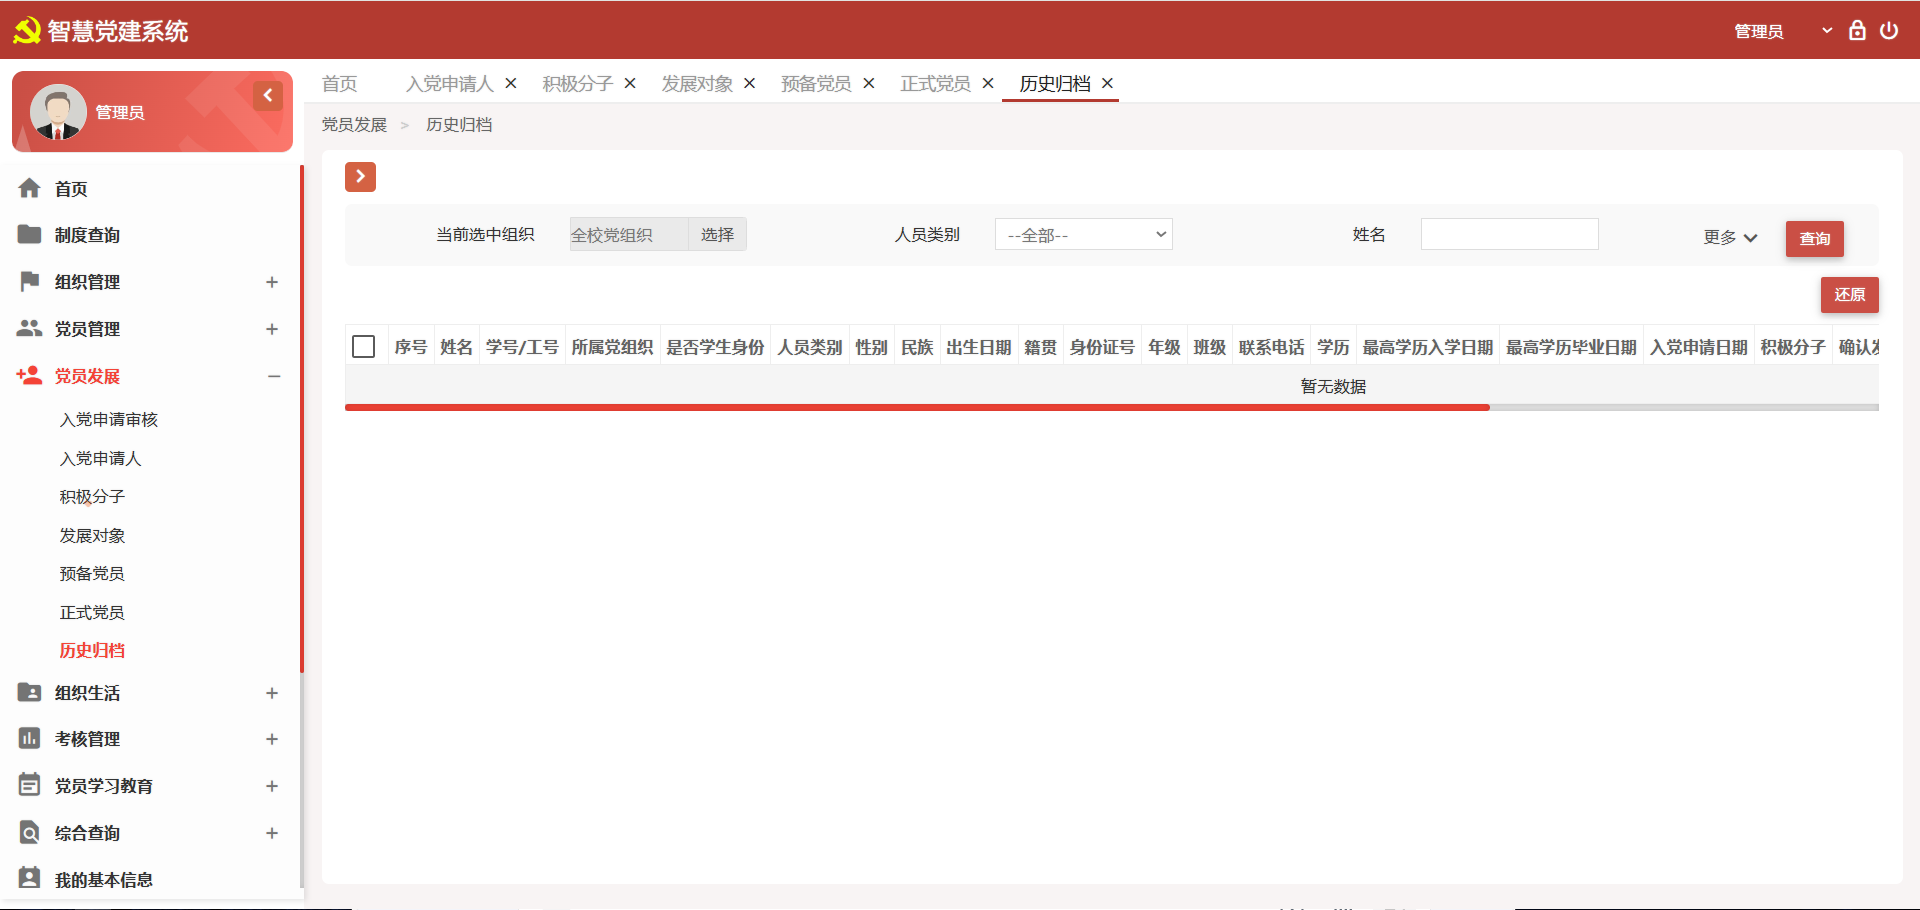Screen dimensions: 1920x910
Task: Toggle the select-all checkbox in table header
Action: point(364,347)
